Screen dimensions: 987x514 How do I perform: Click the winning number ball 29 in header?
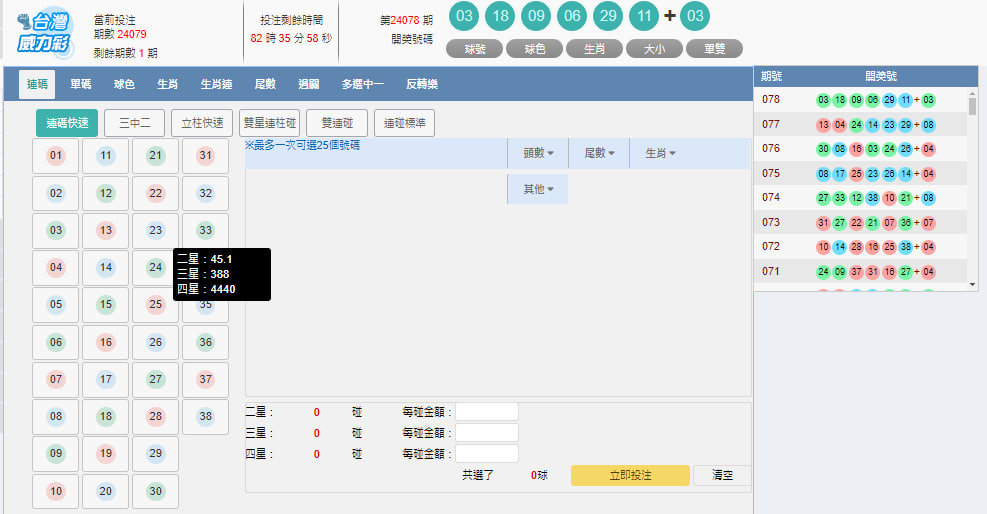click(x=607, y=16)
